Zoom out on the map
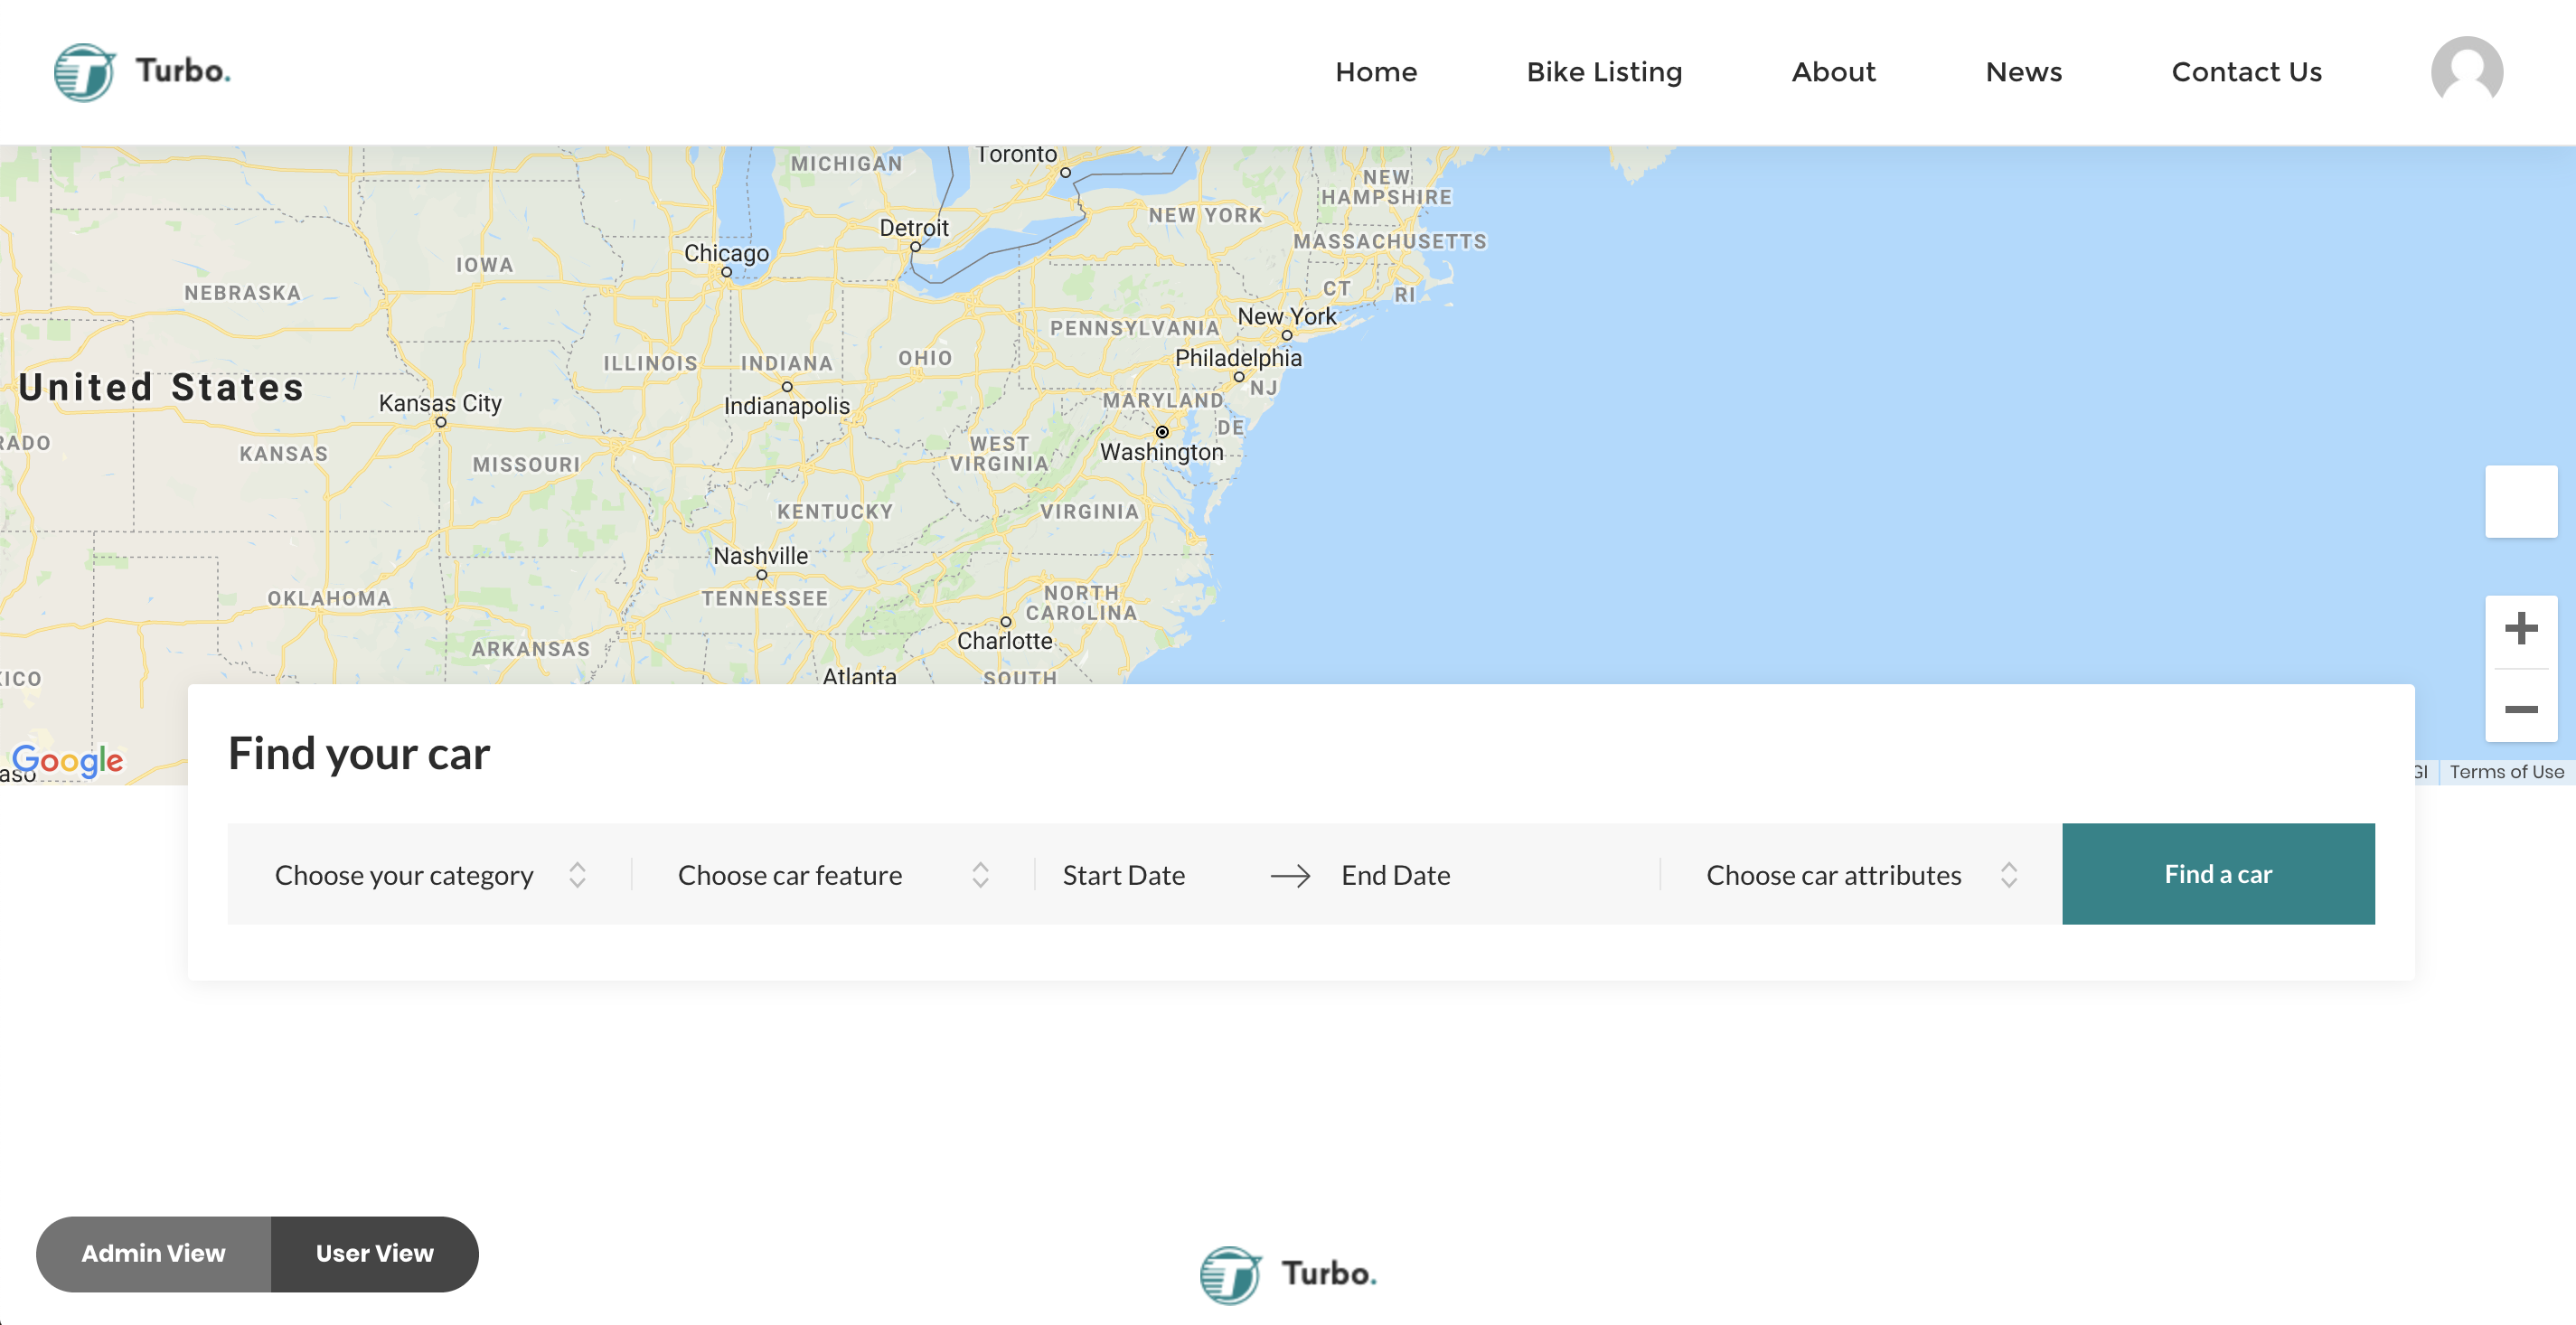This screenshot has width=2576, height=1325. coord(2520,709)
